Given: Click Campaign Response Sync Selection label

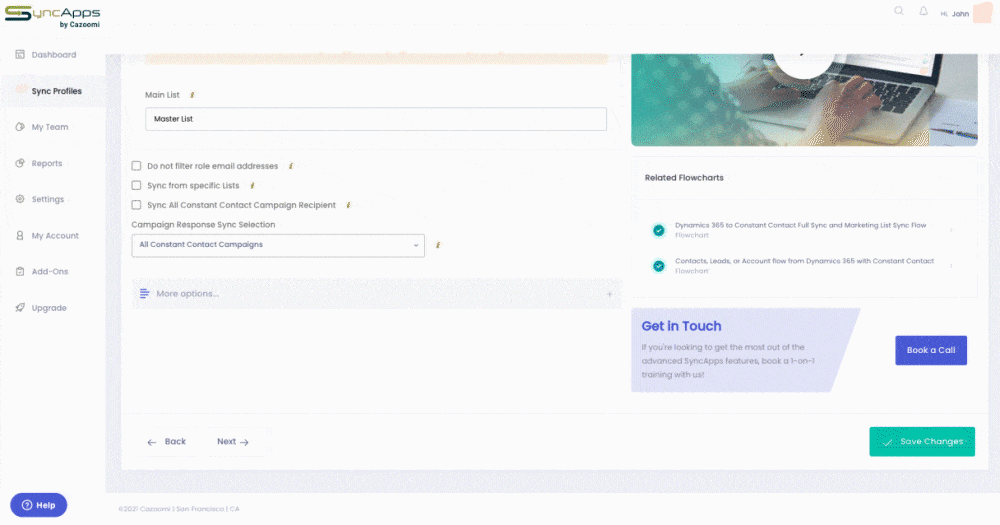Looking at the screenshot, I should [x=203, y=225].
